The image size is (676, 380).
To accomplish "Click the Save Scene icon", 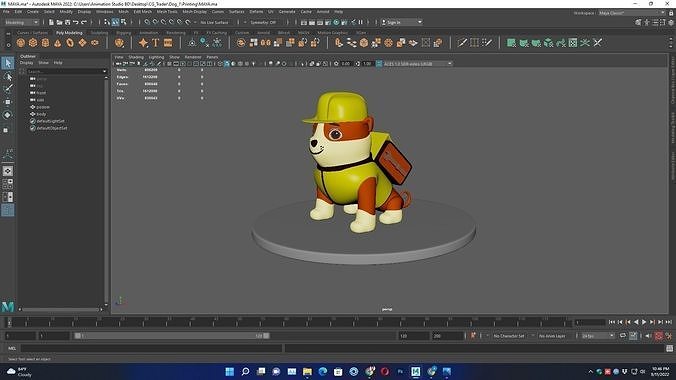I will [x=67, y=22].
